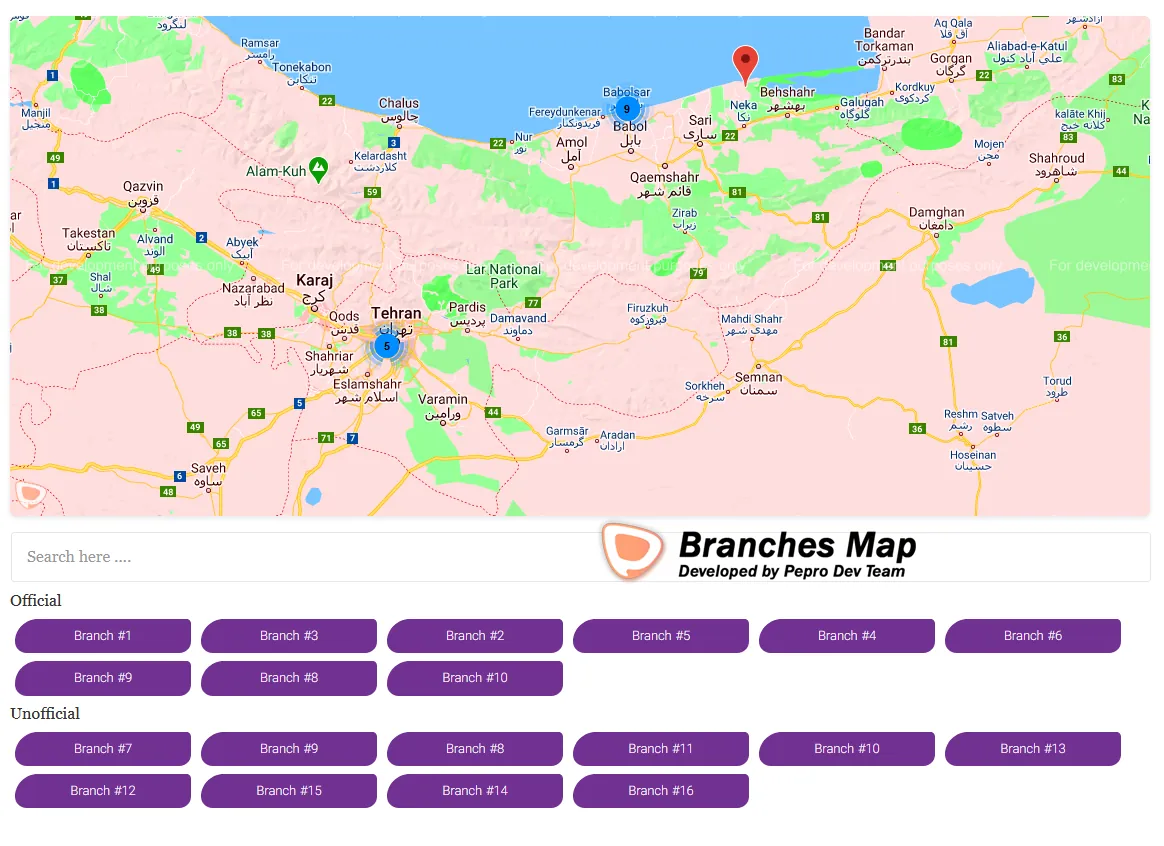Image resolution: width=1164 pixels, height=846 pixels.
Task: Select Unofficial Branch #14
Action: 475,791
